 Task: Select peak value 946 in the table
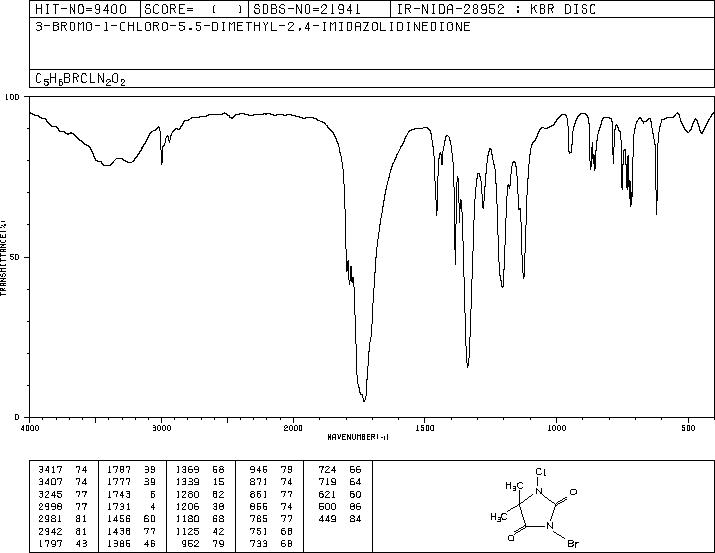[259, 469]
